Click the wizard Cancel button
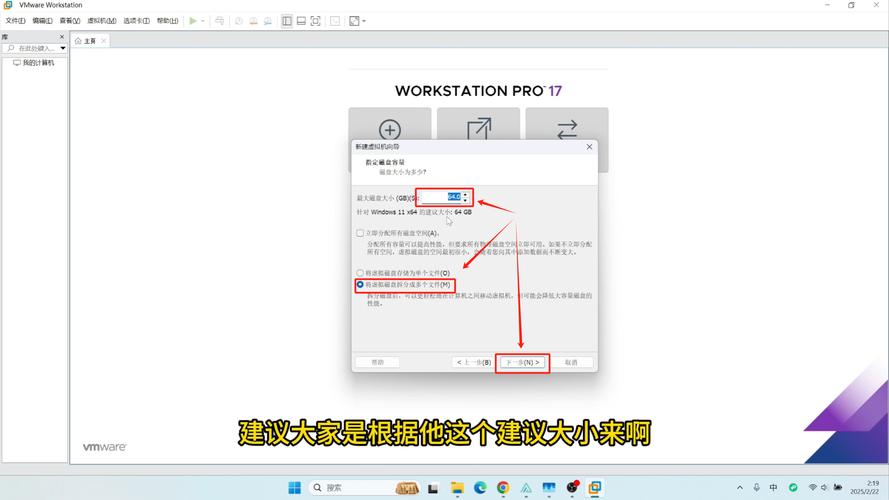The width and height of the screenshot is (889, 500). point(571,362)
